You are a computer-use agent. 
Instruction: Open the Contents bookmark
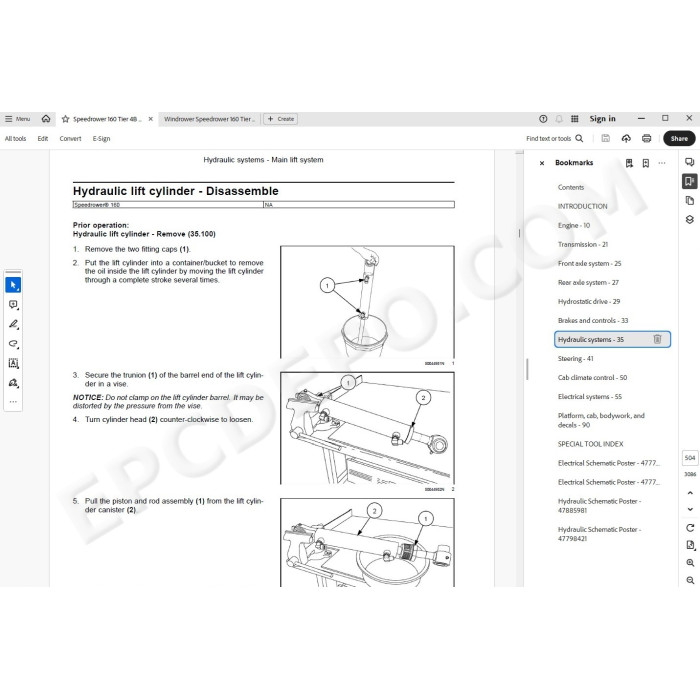[x=571, y=188]
